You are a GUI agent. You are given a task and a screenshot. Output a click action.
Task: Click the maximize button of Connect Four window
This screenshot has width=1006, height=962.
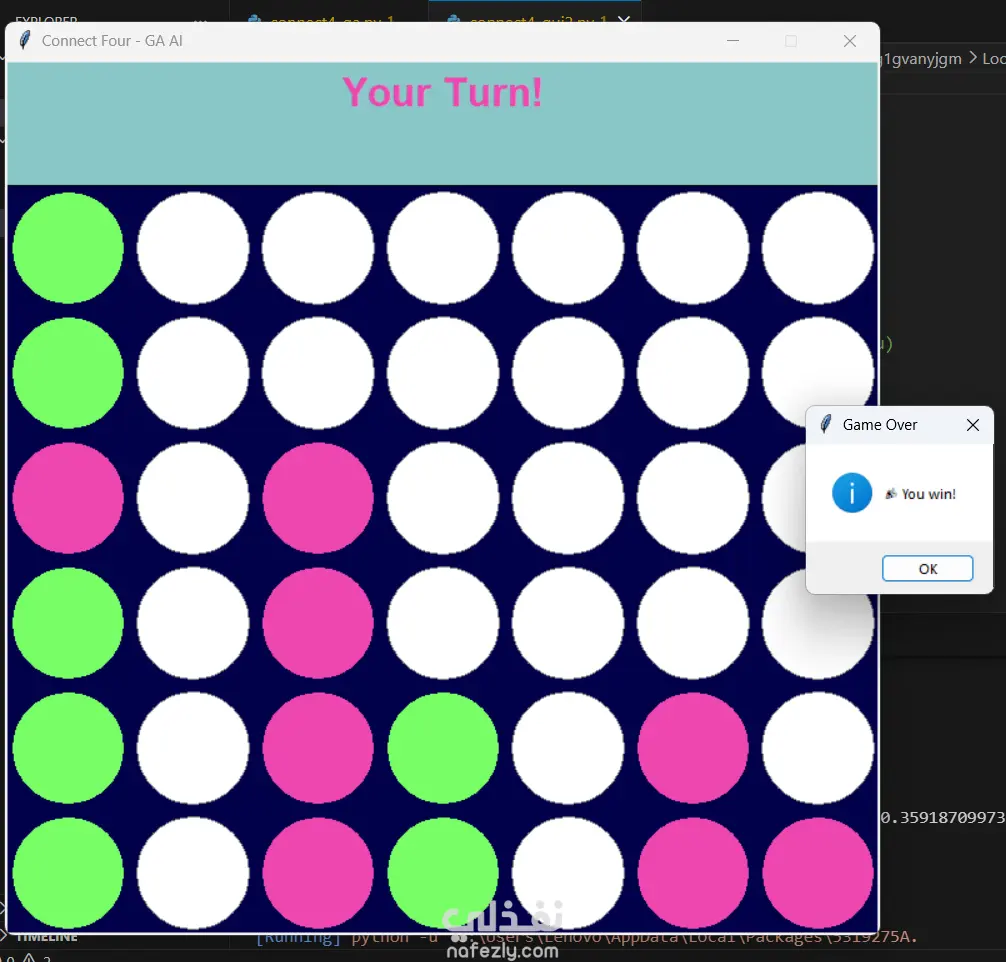[790, 40]
